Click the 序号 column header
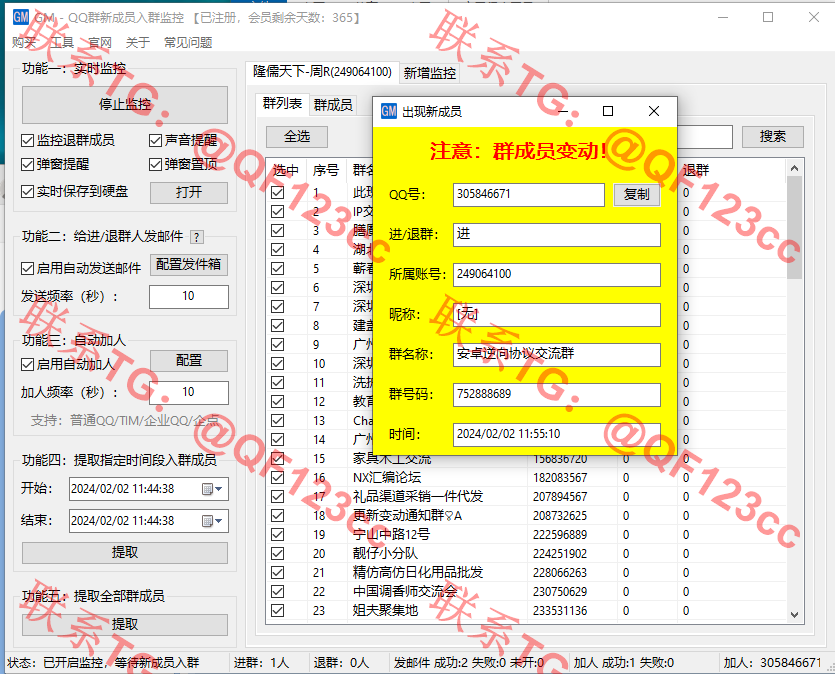The width and height of the screenshot is (835, 674). click(326, 170)
